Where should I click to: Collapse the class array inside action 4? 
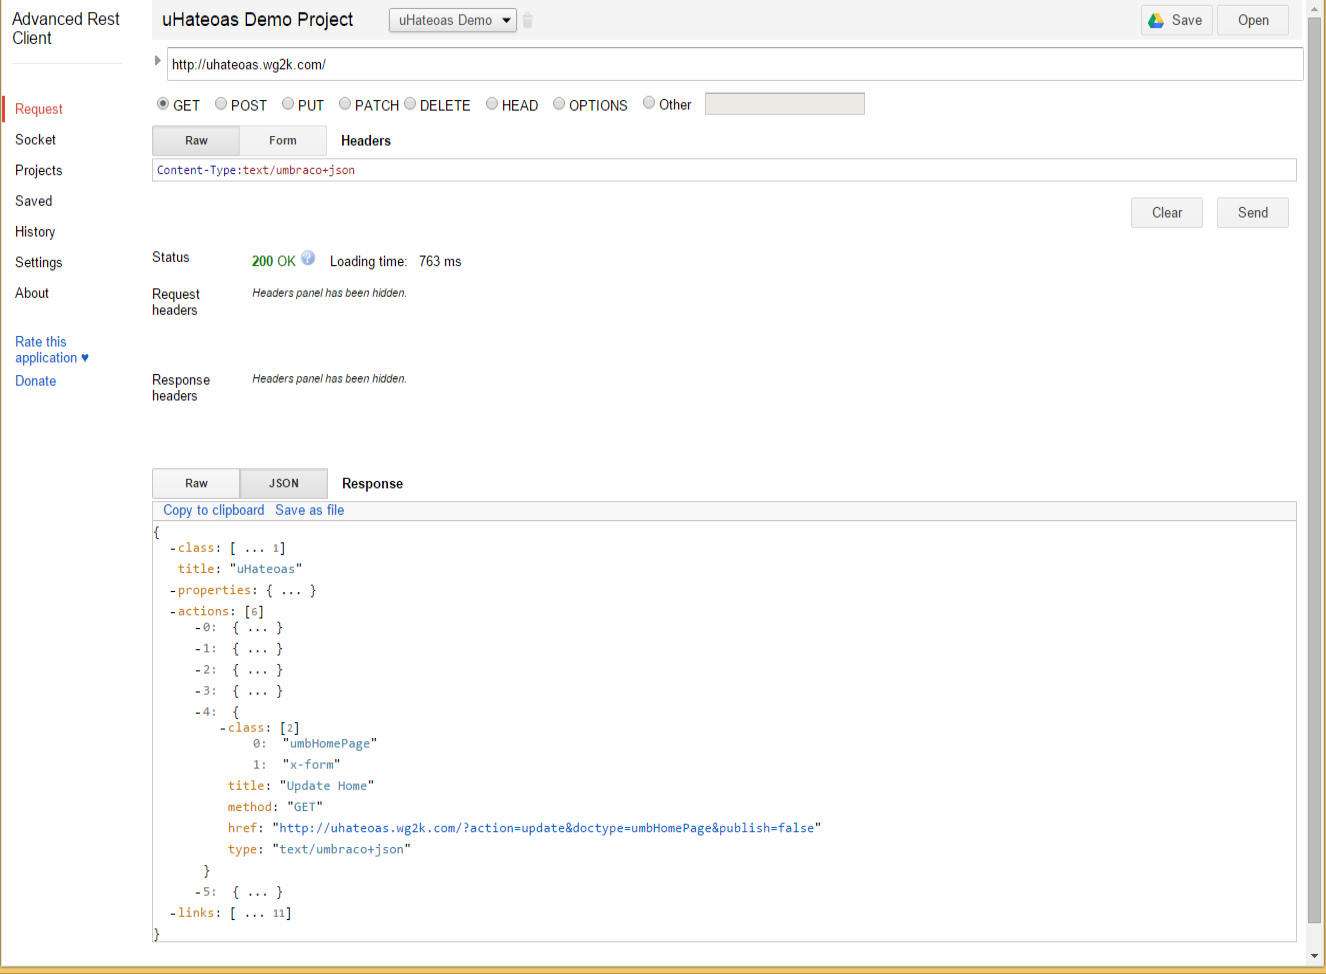click(223, 728)
